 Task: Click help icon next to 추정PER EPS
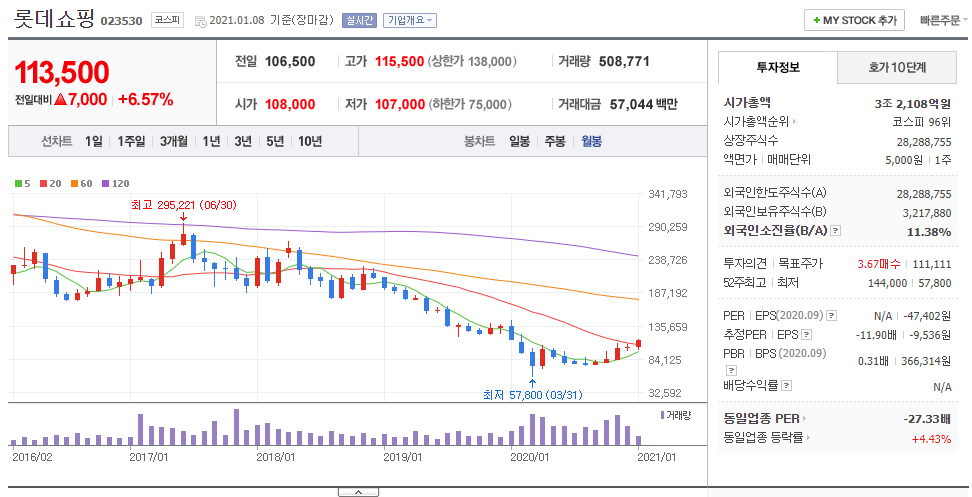[806, 335]
